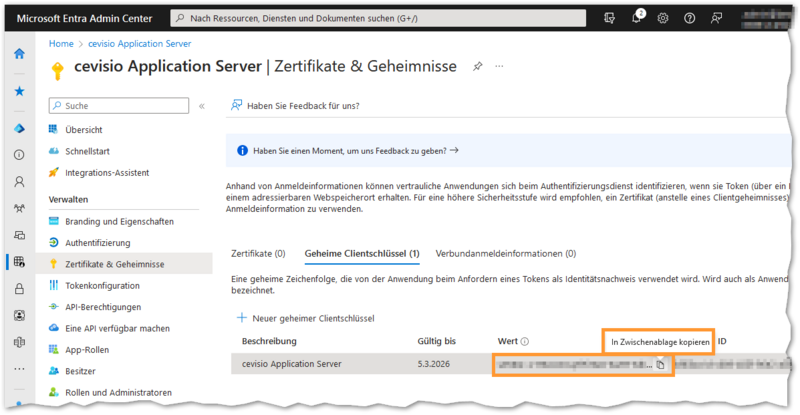Click the expiry date 5.3.2026
Viewport: 800px width, 415px height.
tap(434, 364)
